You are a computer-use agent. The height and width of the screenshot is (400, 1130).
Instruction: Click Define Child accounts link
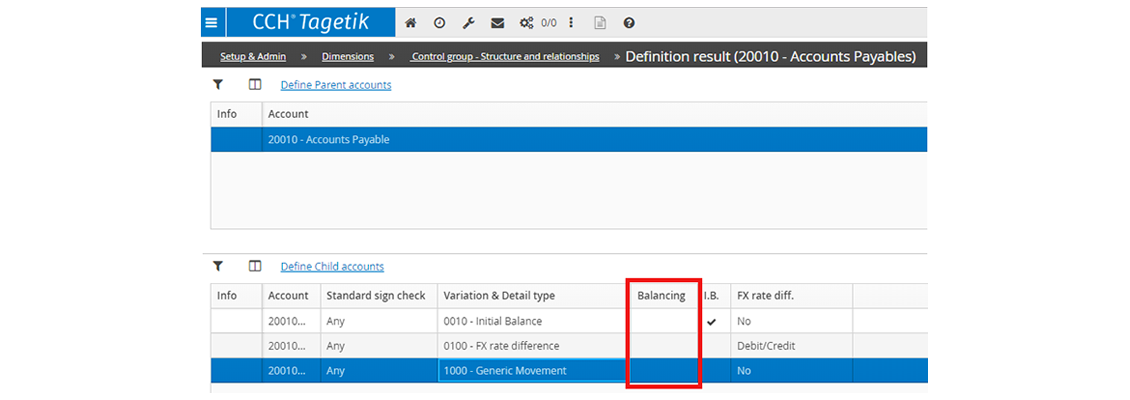pyautogui.click(x=332, y=267)
